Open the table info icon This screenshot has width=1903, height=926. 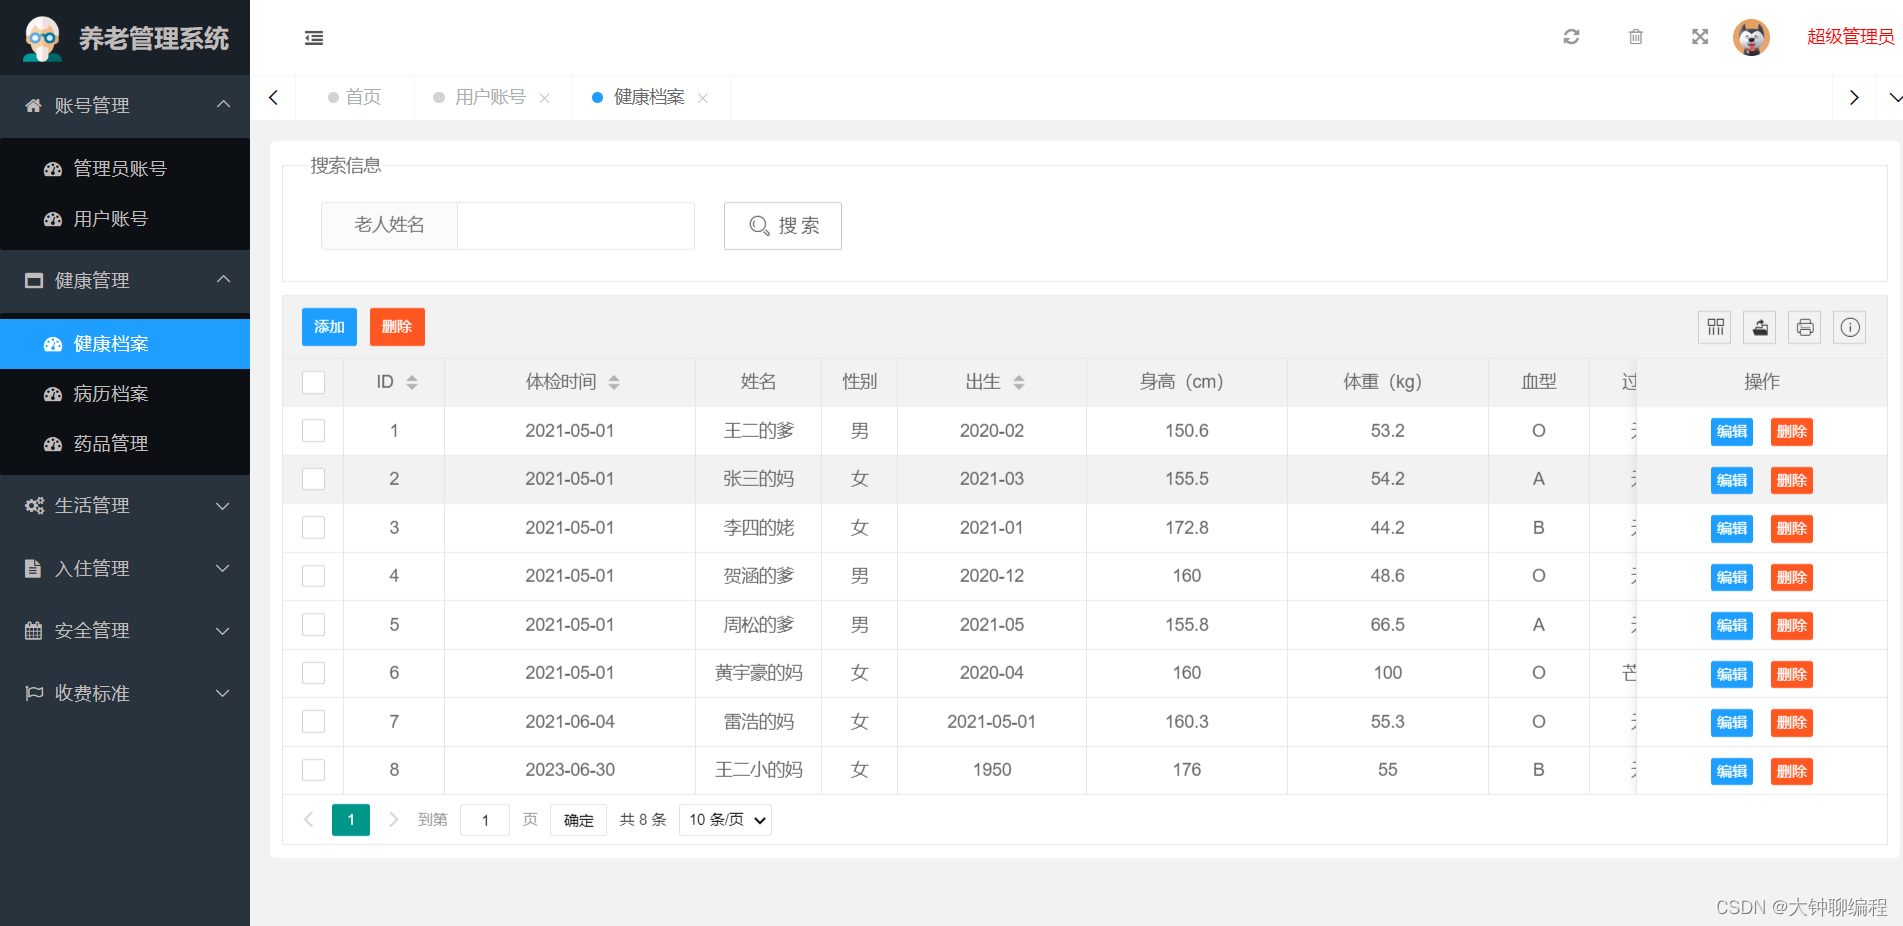click(x=1849, y=327)
